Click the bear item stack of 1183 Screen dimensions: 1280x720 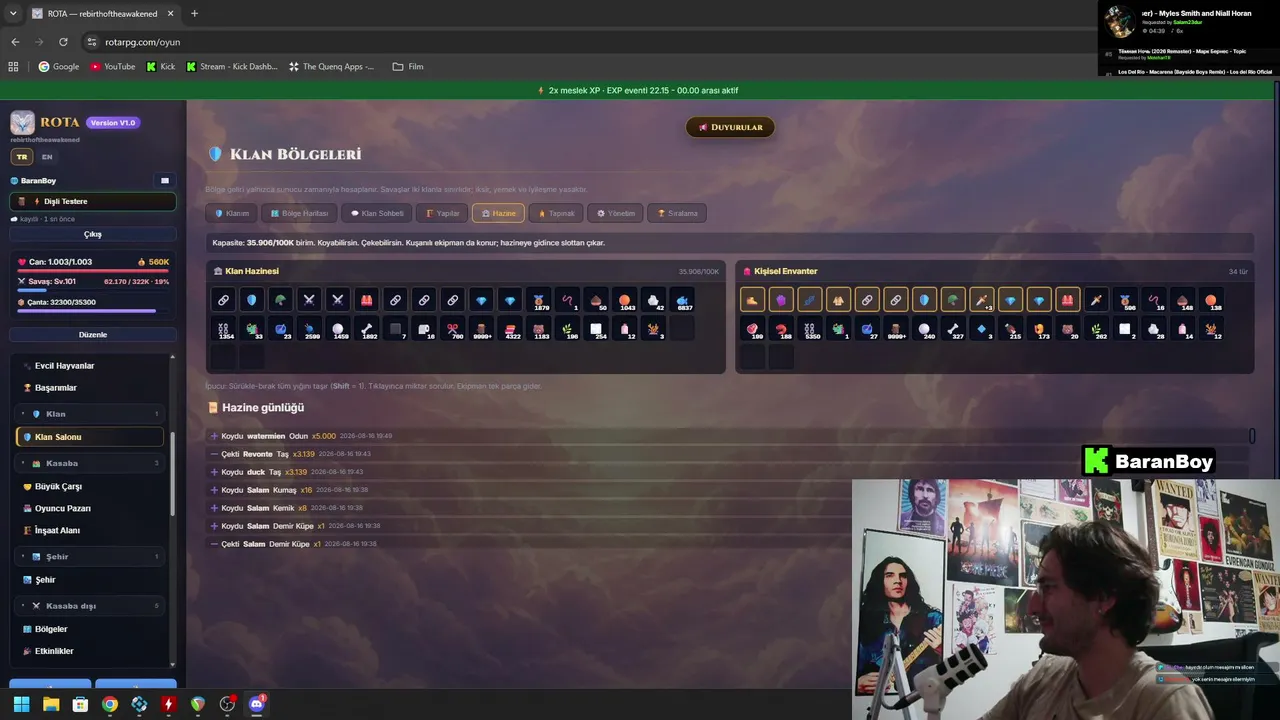pyautogui.click(x=539, y=328)
